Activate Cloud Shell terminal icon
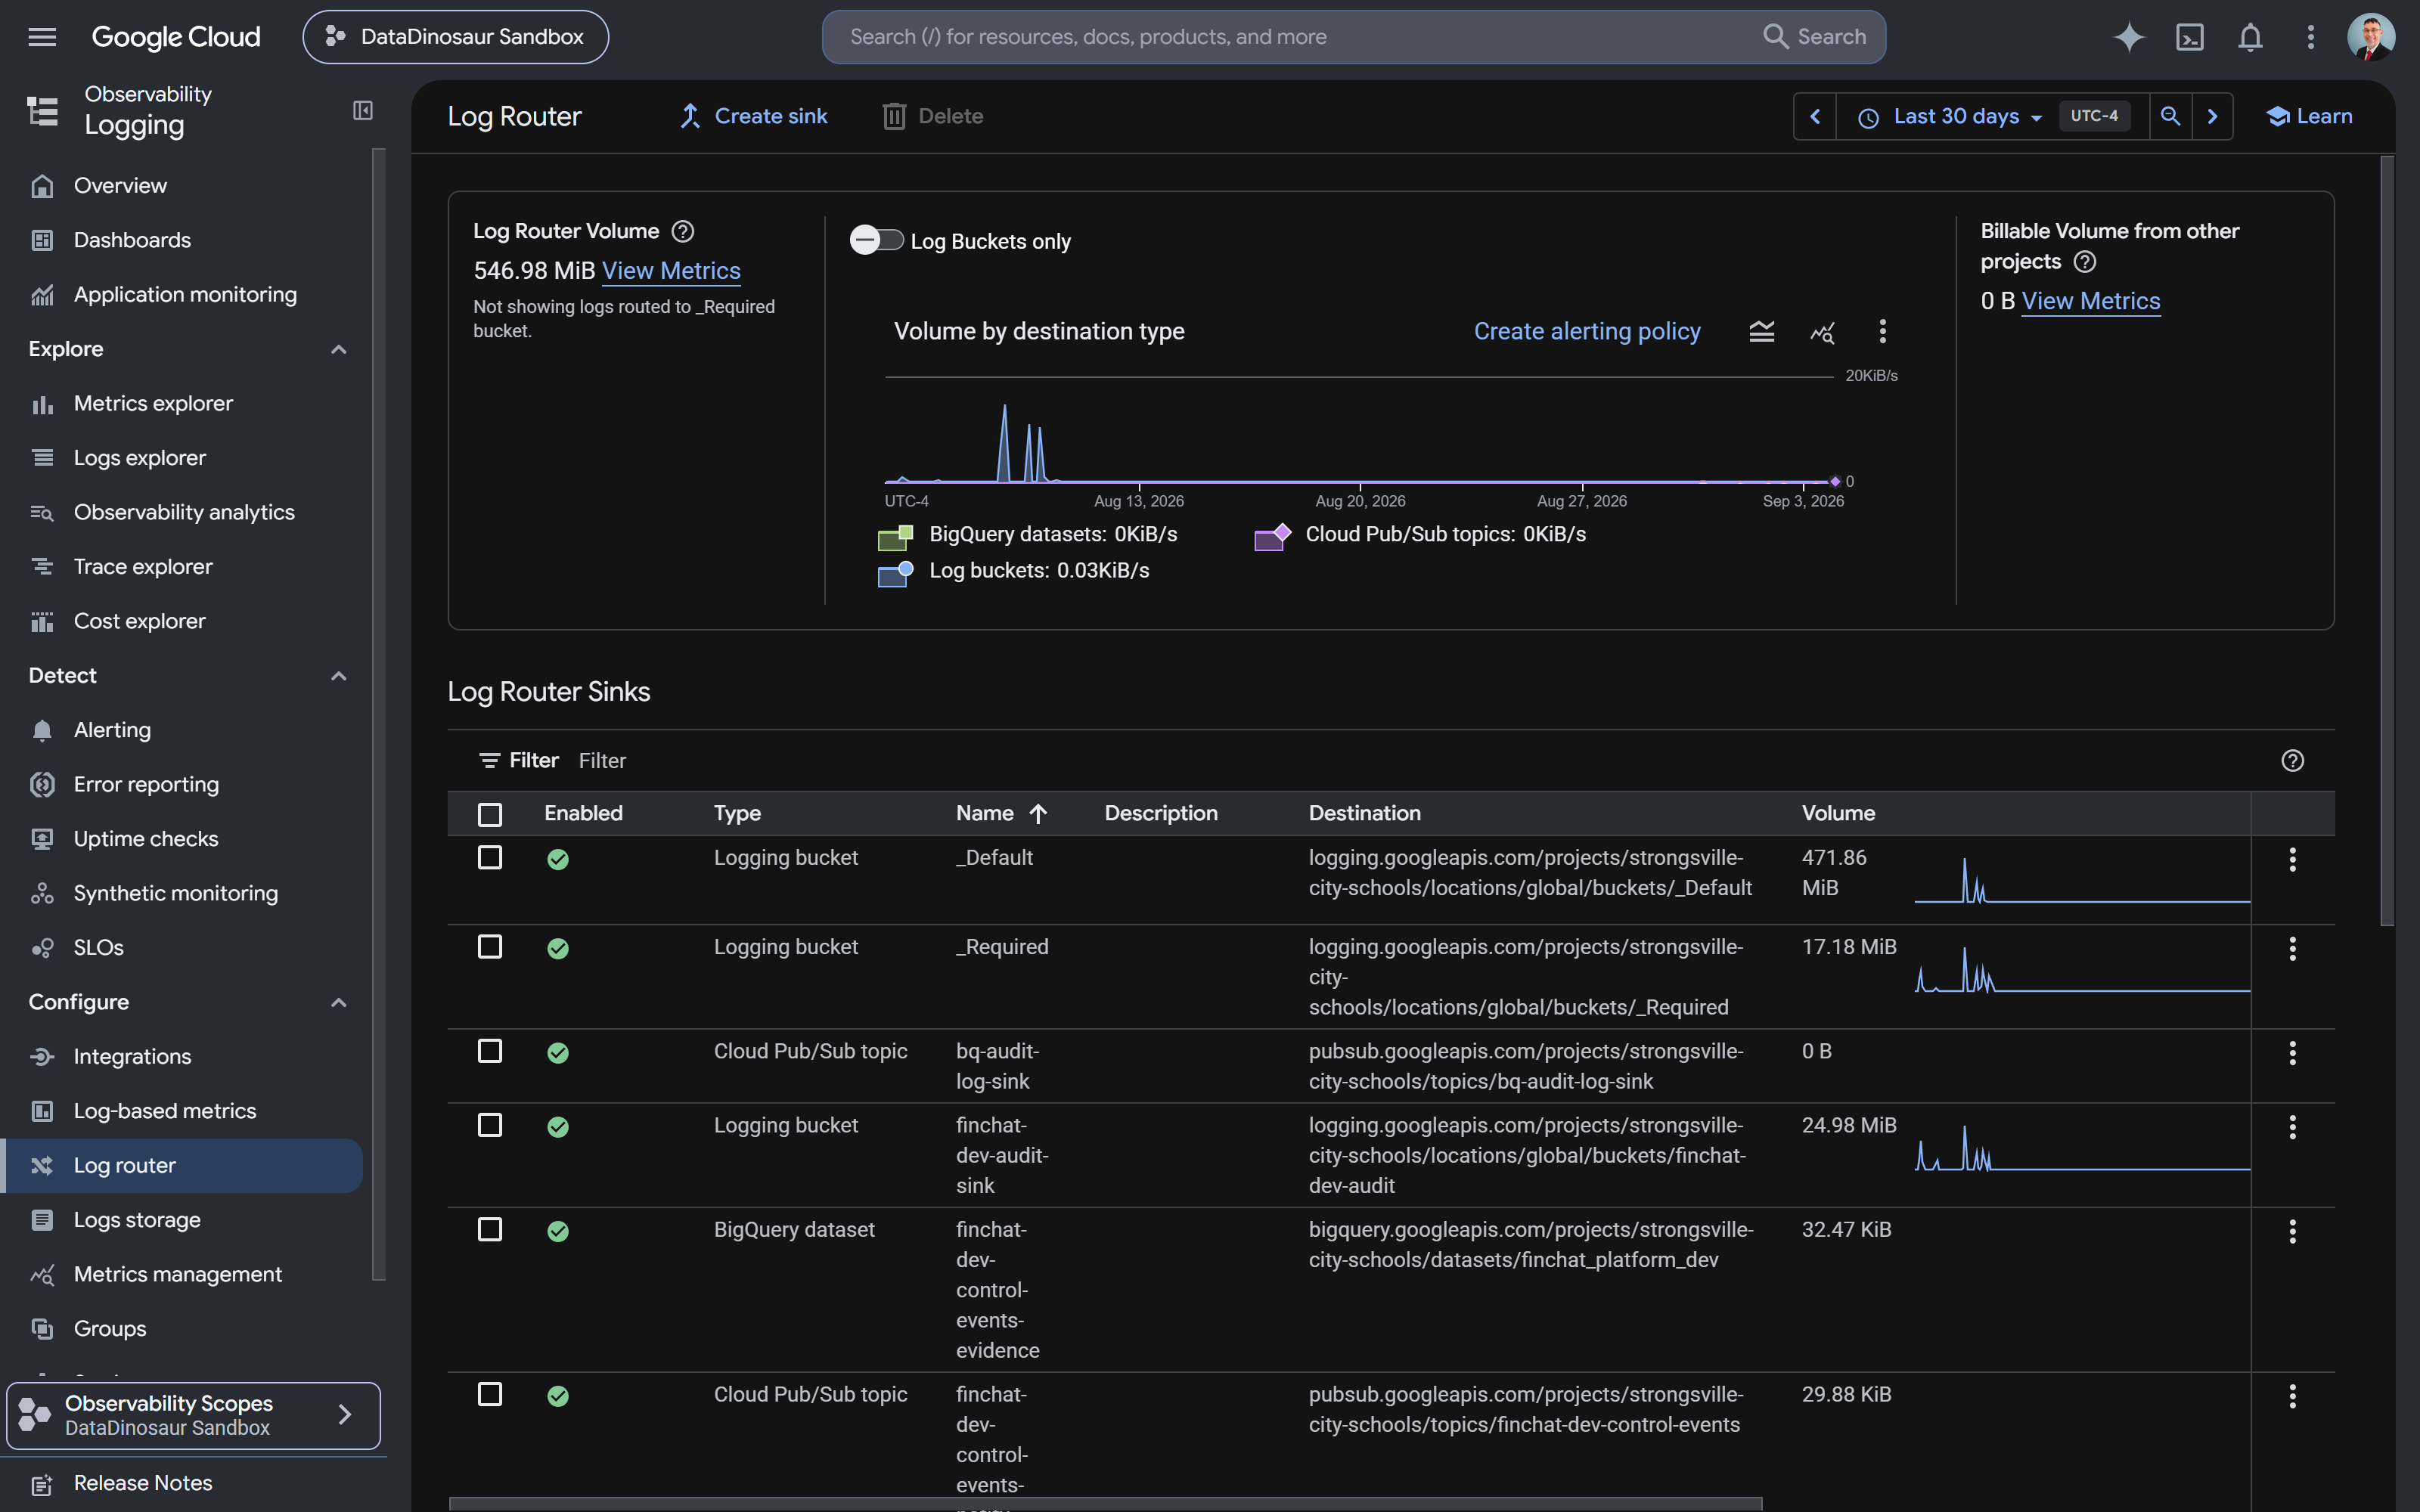Screen dimensions: 2420x1512 click(x=2190, y=37)
